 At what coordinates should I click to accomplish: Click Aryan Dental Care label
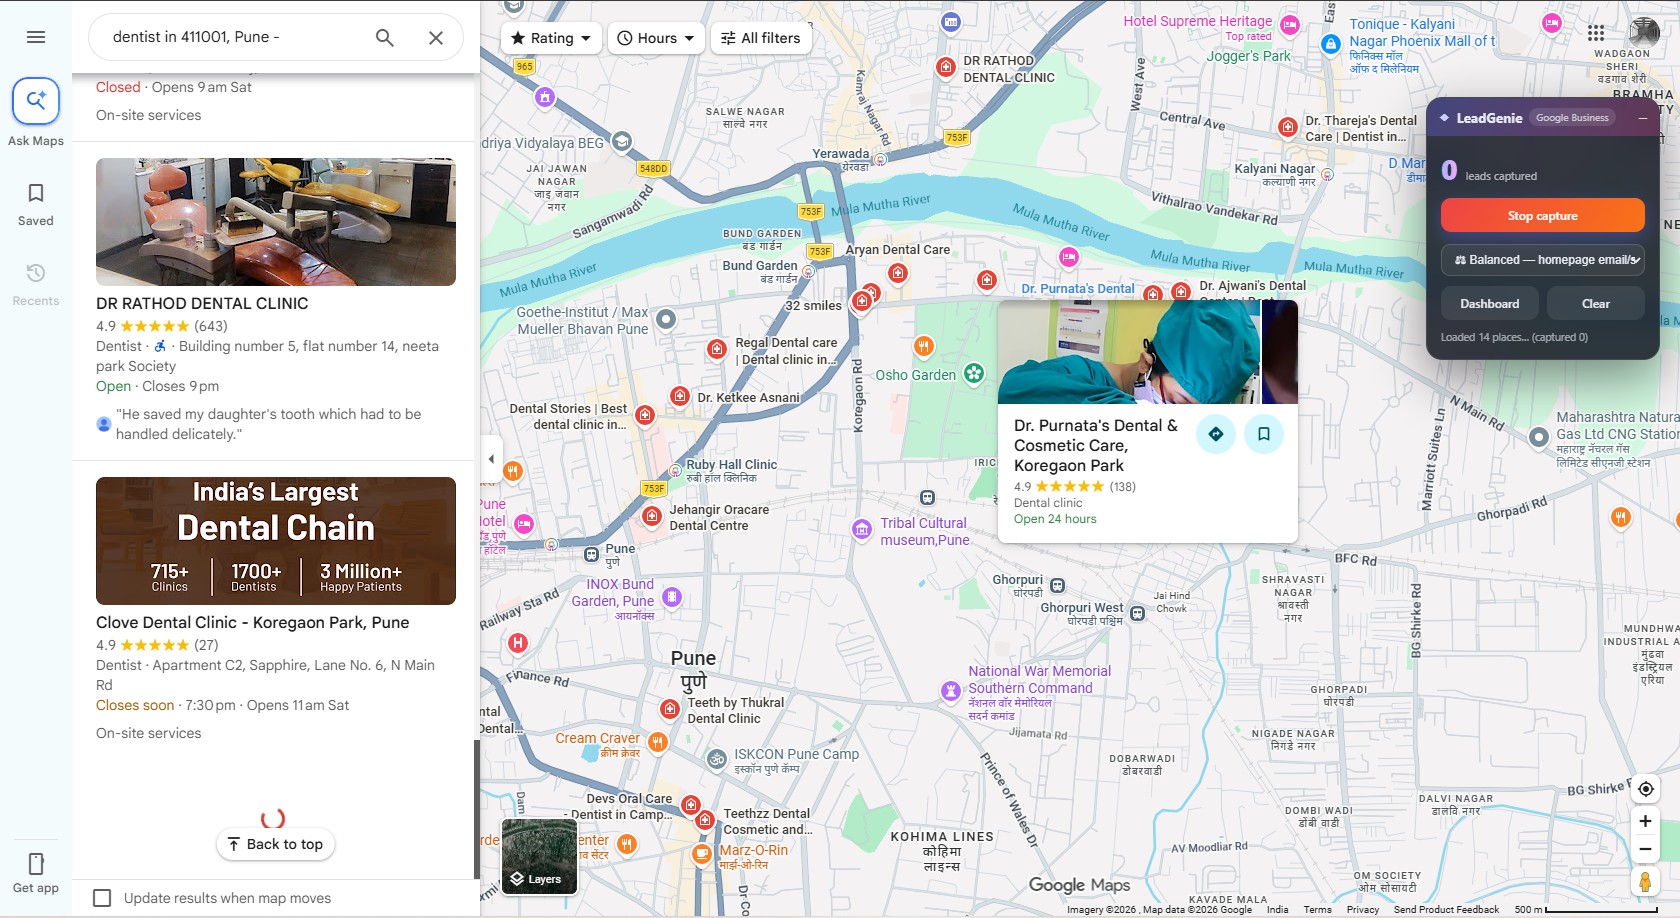[x=898, y=250]
